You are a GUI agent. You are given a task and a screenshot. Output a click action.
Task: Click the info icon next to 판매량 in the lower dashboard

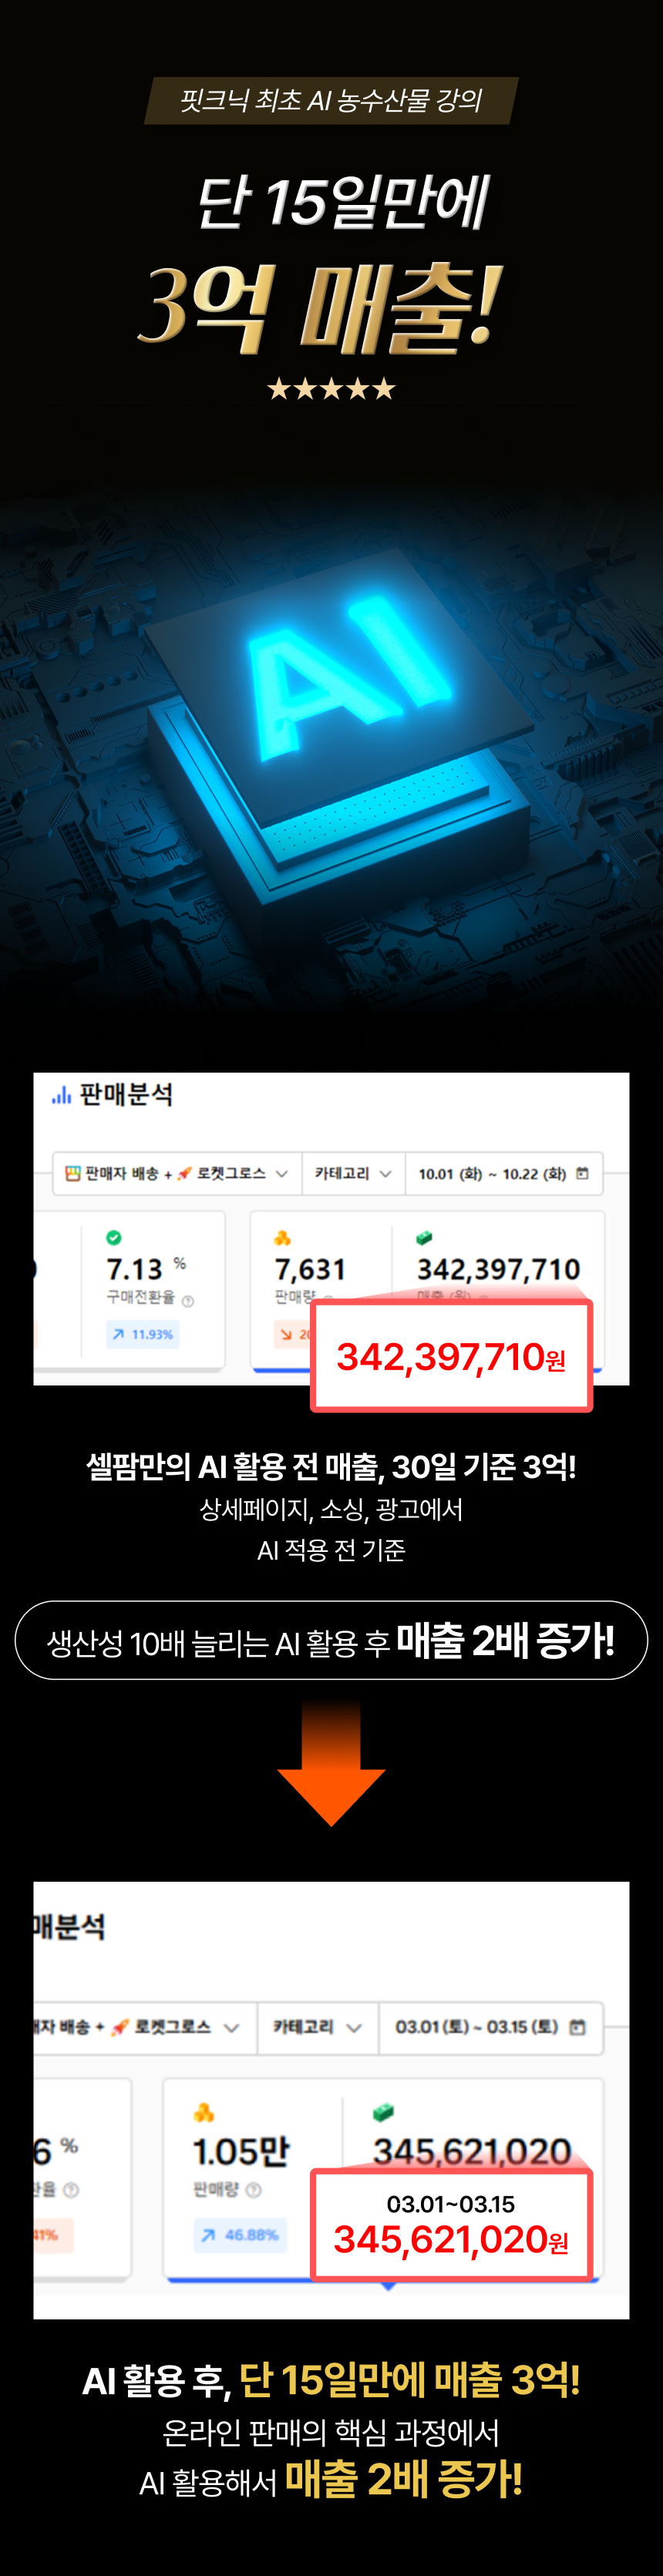click(x=254, y=2190)
